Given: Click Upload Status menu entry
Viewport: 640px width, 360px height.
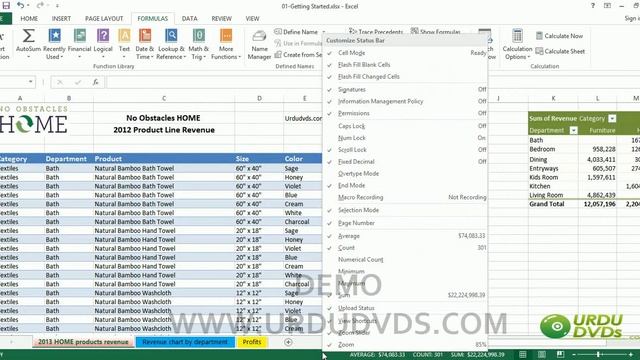Looking at the screenshot, I should click(406, 308).
